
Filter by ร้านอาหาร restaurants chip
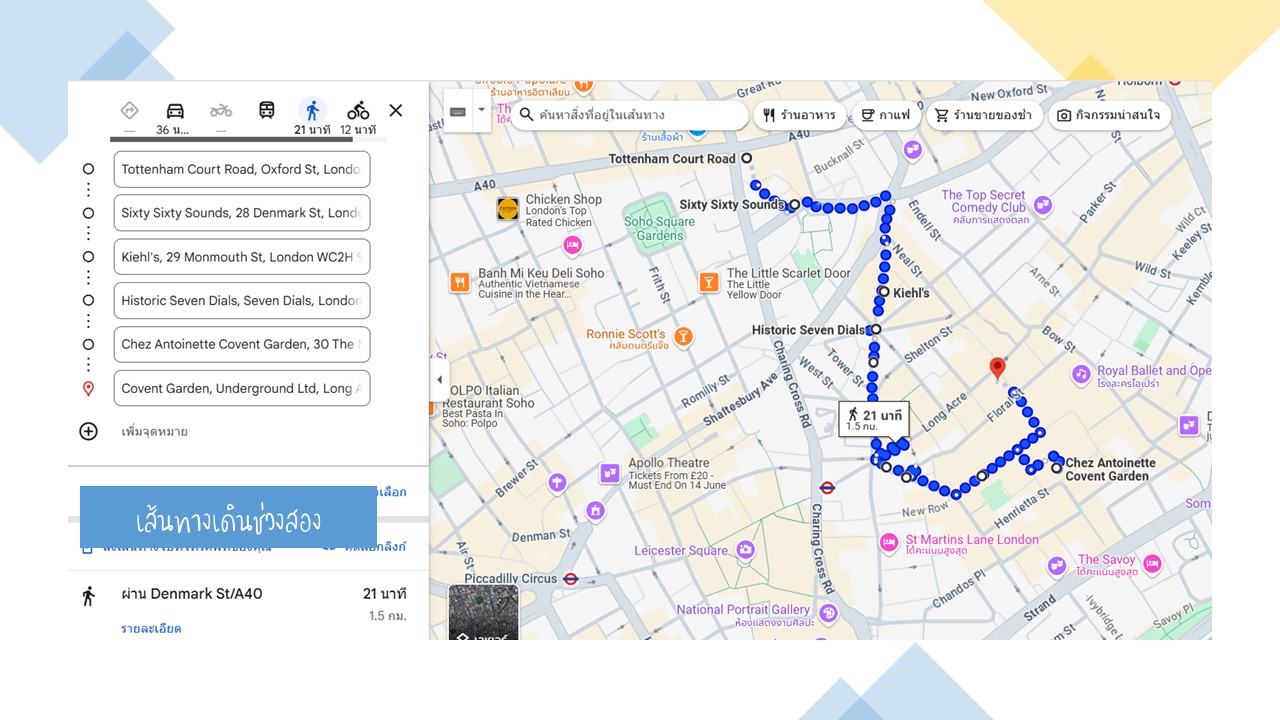799,115
